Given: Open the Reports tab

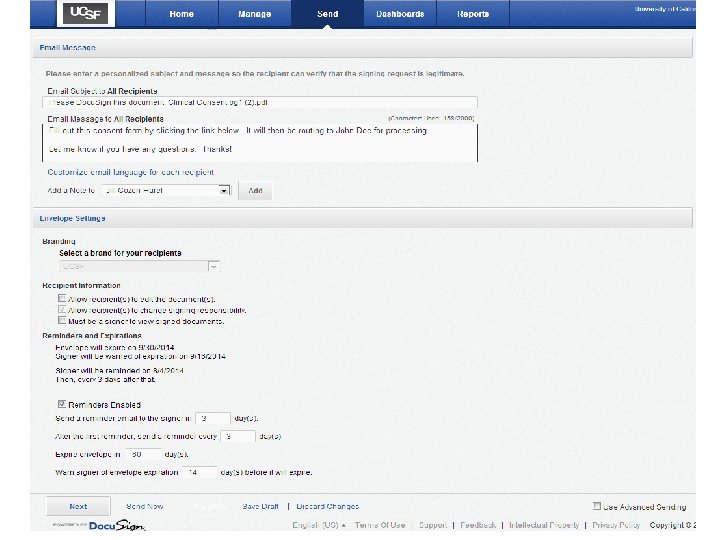Looking at the screenshot, I should [473, 14].
